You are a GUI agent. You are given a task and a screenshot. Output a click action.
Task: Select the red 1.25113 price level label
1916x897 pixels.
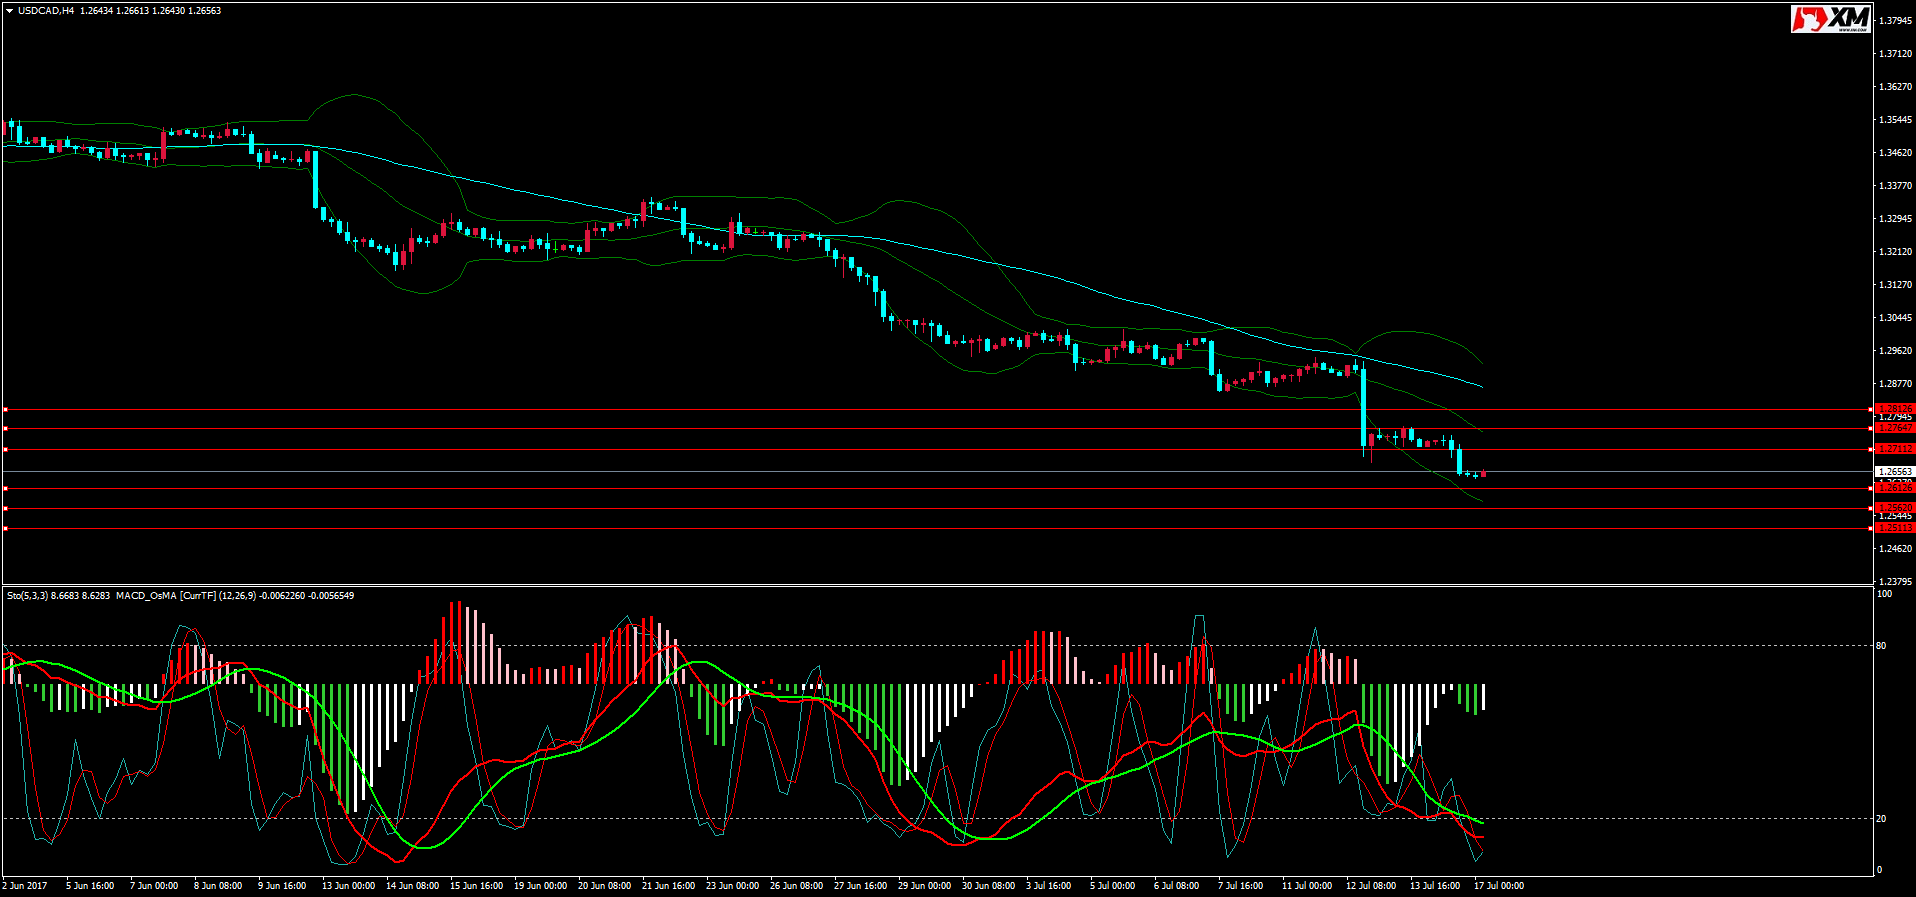(x=1895, y=528)
